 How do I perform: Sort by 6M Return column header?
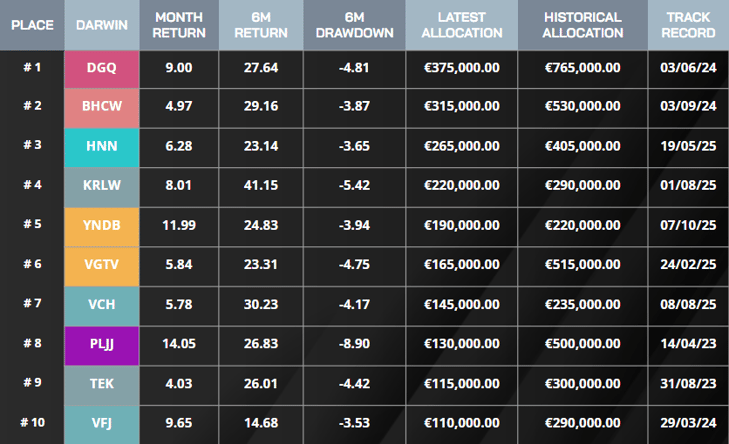(x=262, y=25)
